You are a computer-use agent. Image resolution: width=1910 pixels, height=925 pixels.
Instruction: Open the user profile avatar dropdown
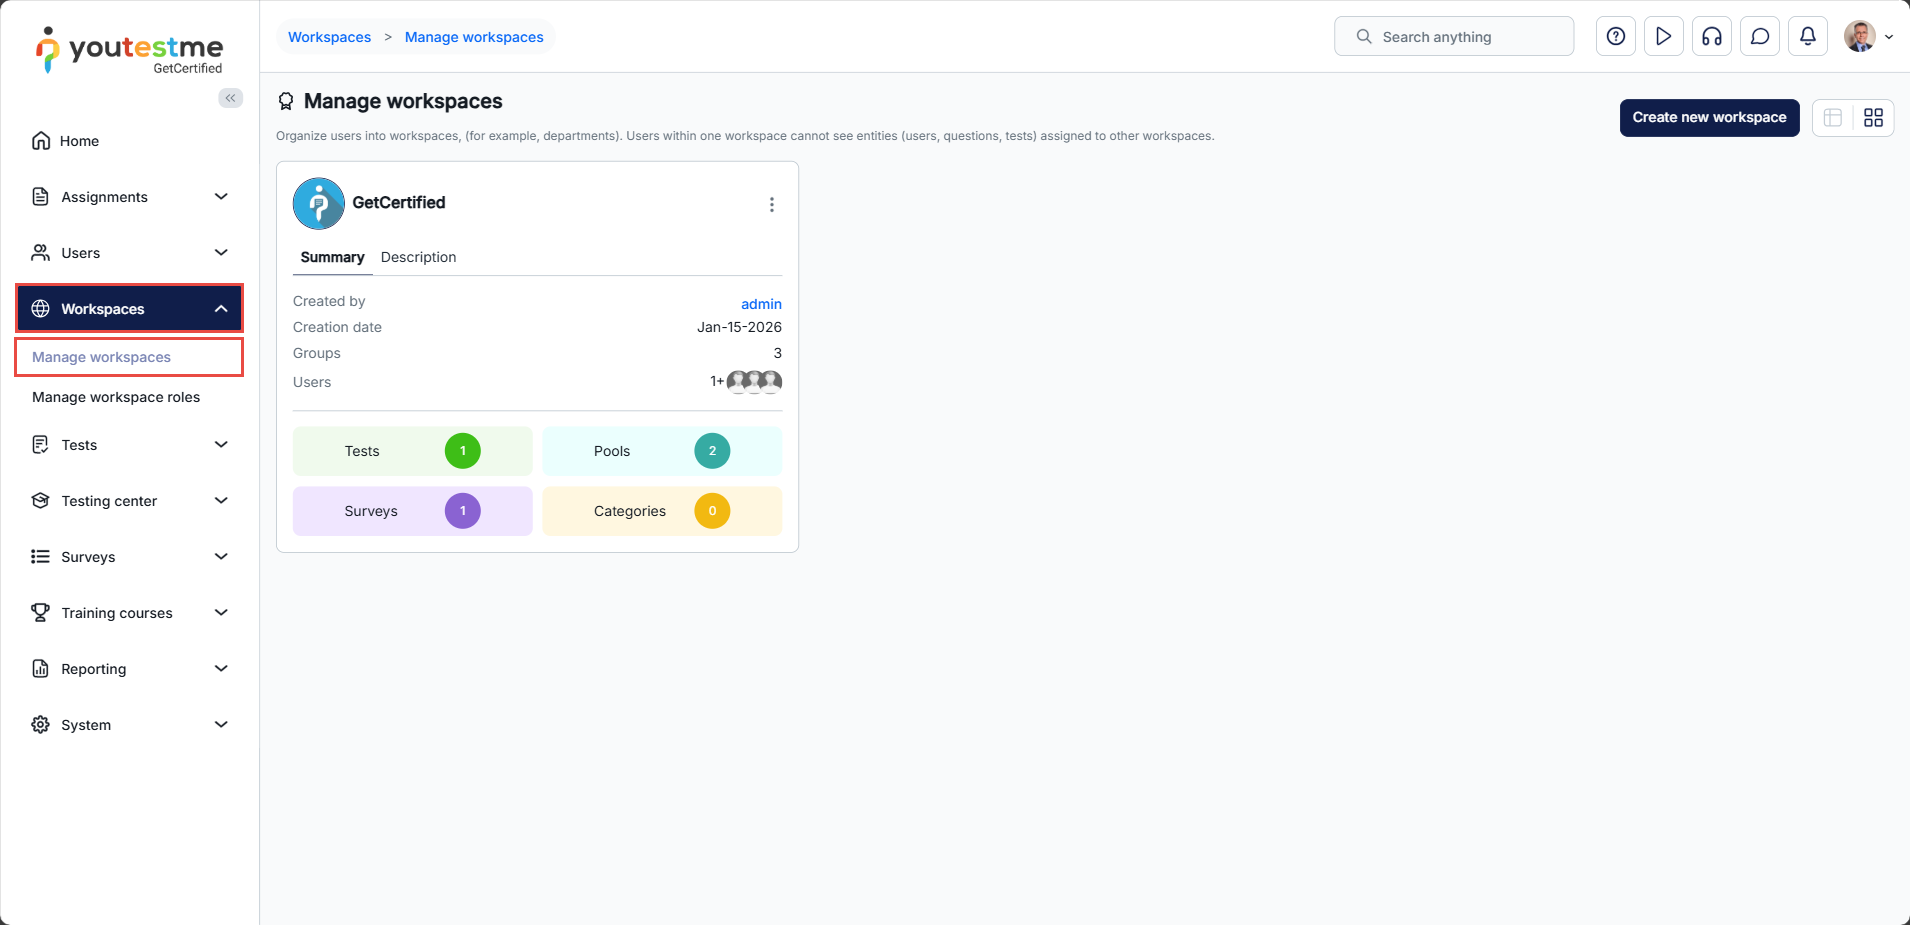(x=1867, y=37)
